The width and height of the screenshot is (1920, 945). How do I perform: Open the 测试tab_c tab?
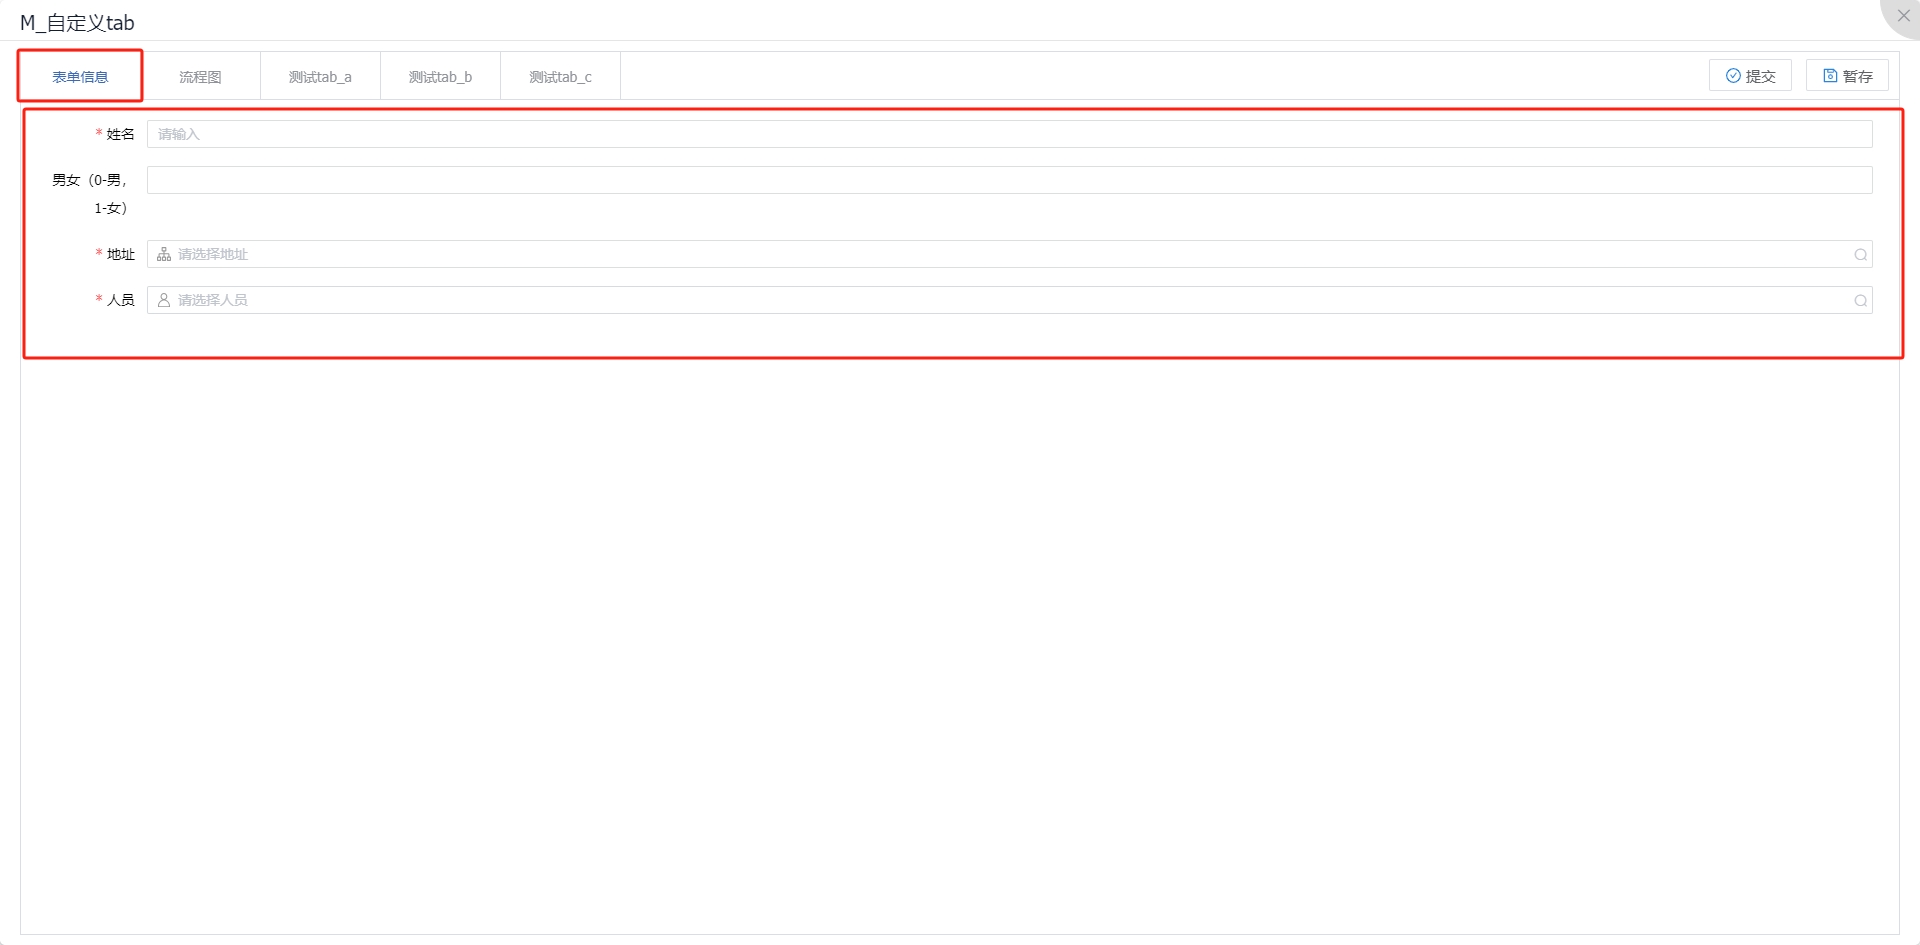[560, 76]
